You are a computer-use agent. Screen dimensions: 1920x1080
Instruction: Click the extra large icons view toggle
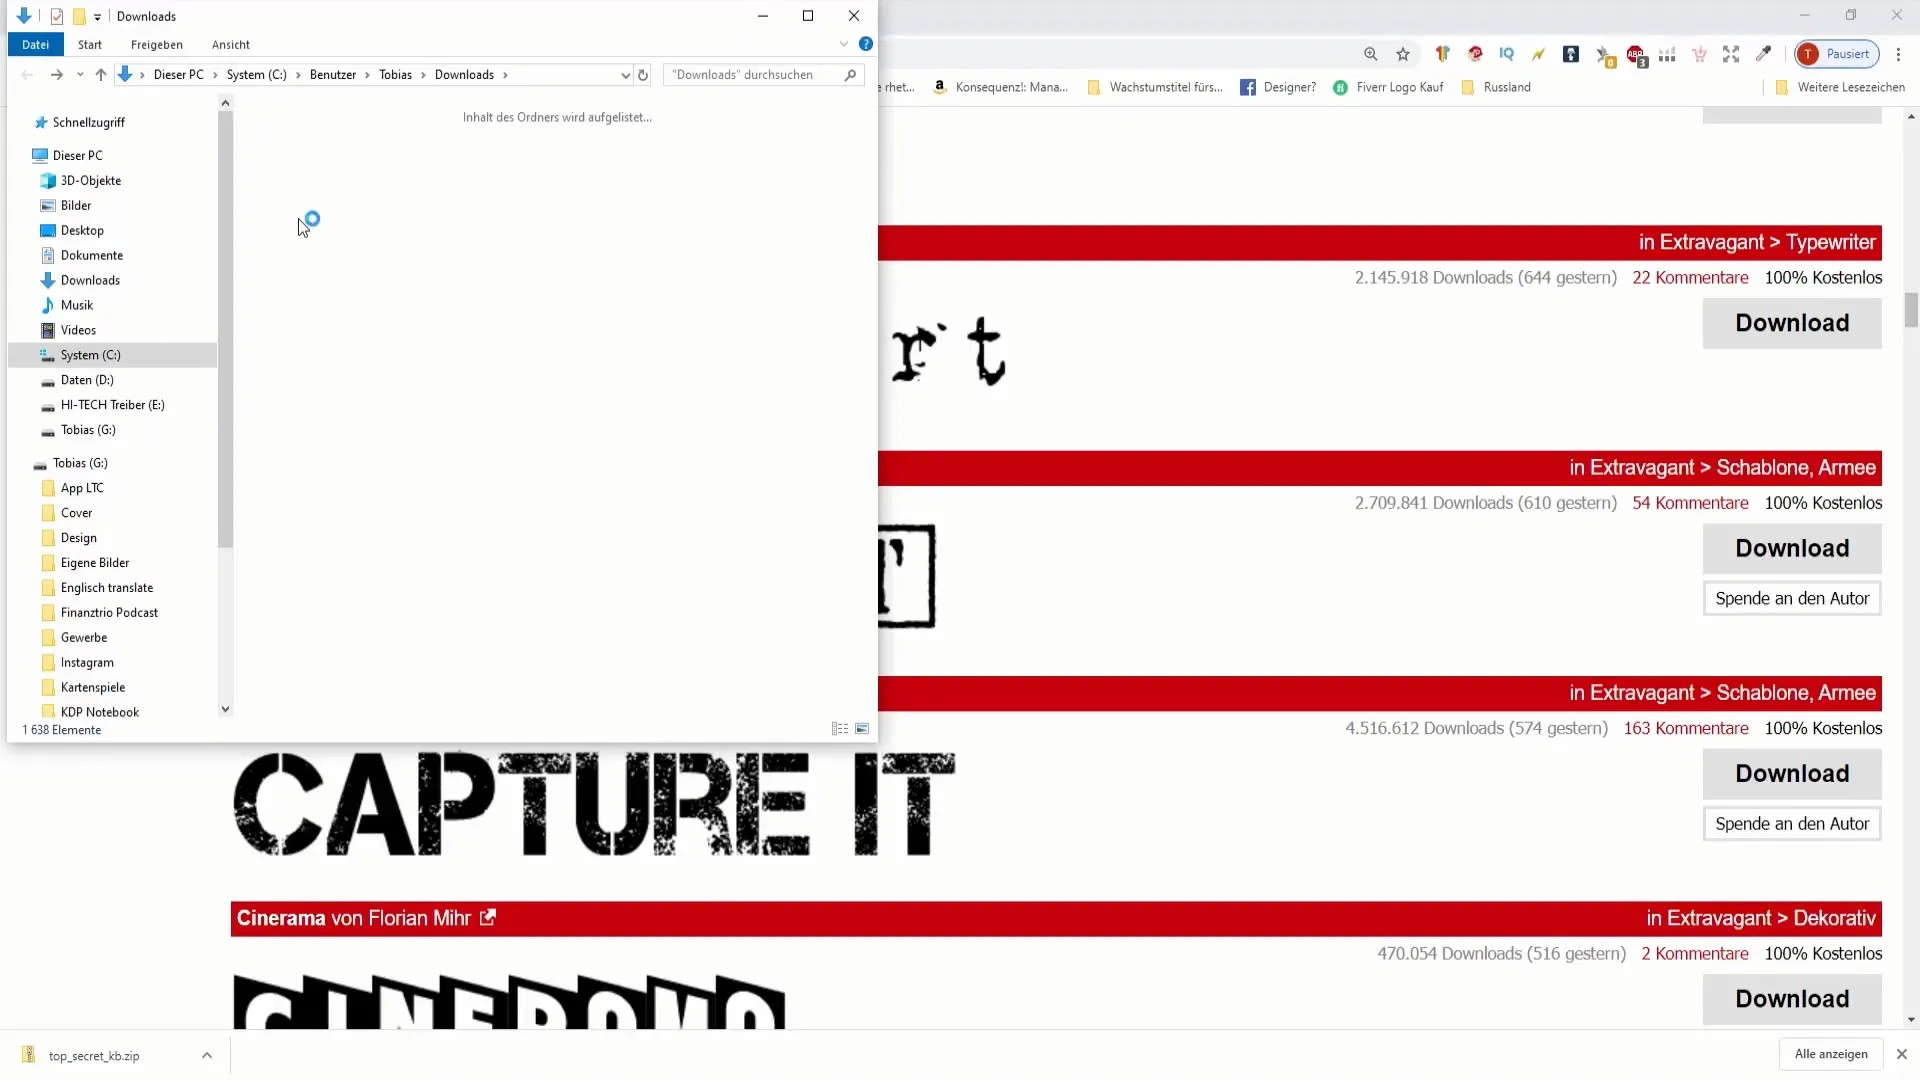click(x=862, y=728)
